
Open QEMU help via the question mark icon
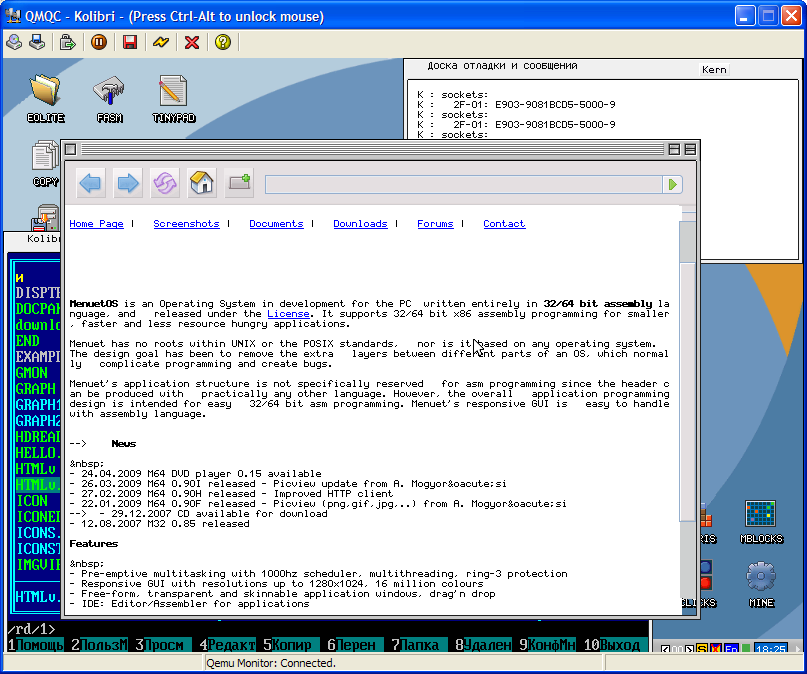[x=222, y=41]
